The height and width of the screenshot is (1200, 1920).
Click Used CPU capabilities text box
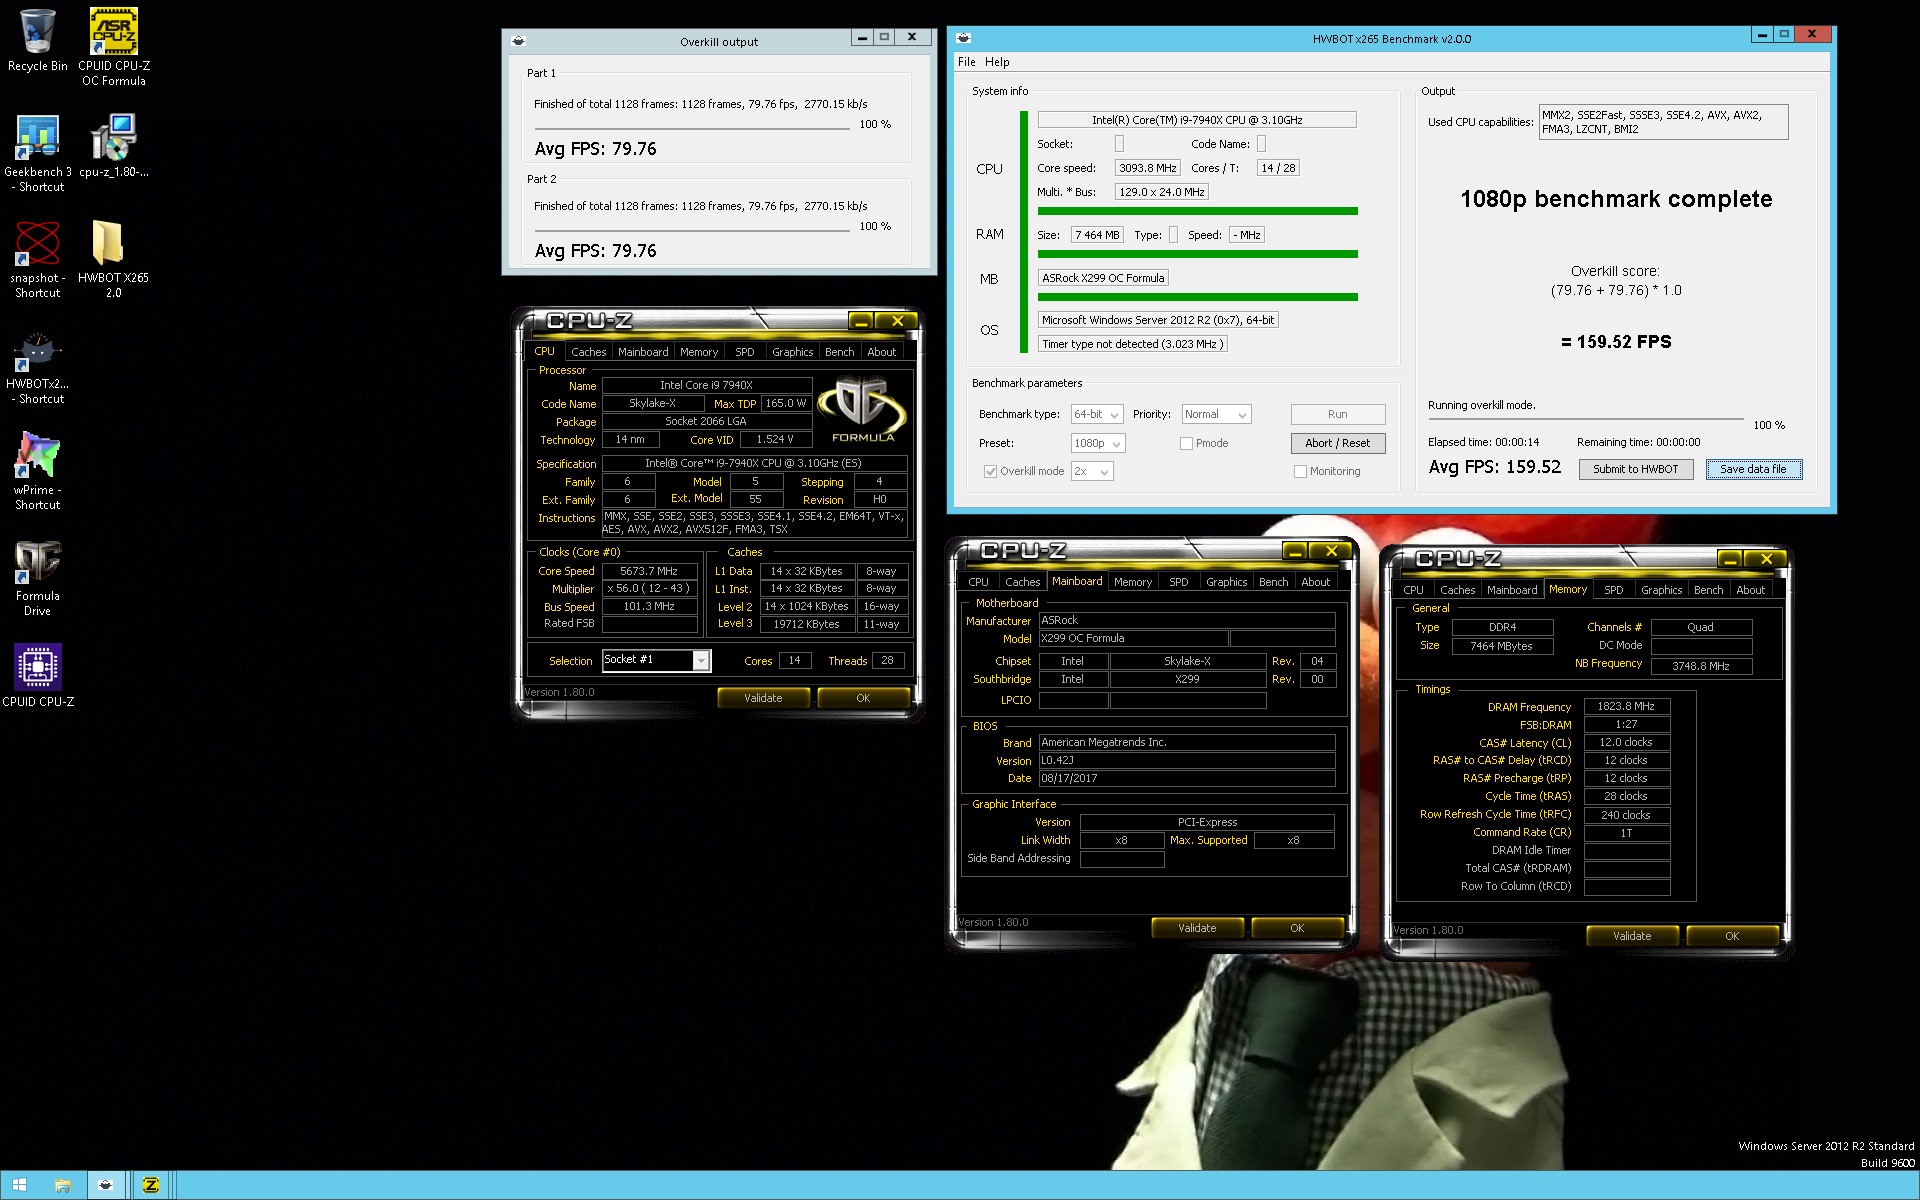[x=1663, y=122]
